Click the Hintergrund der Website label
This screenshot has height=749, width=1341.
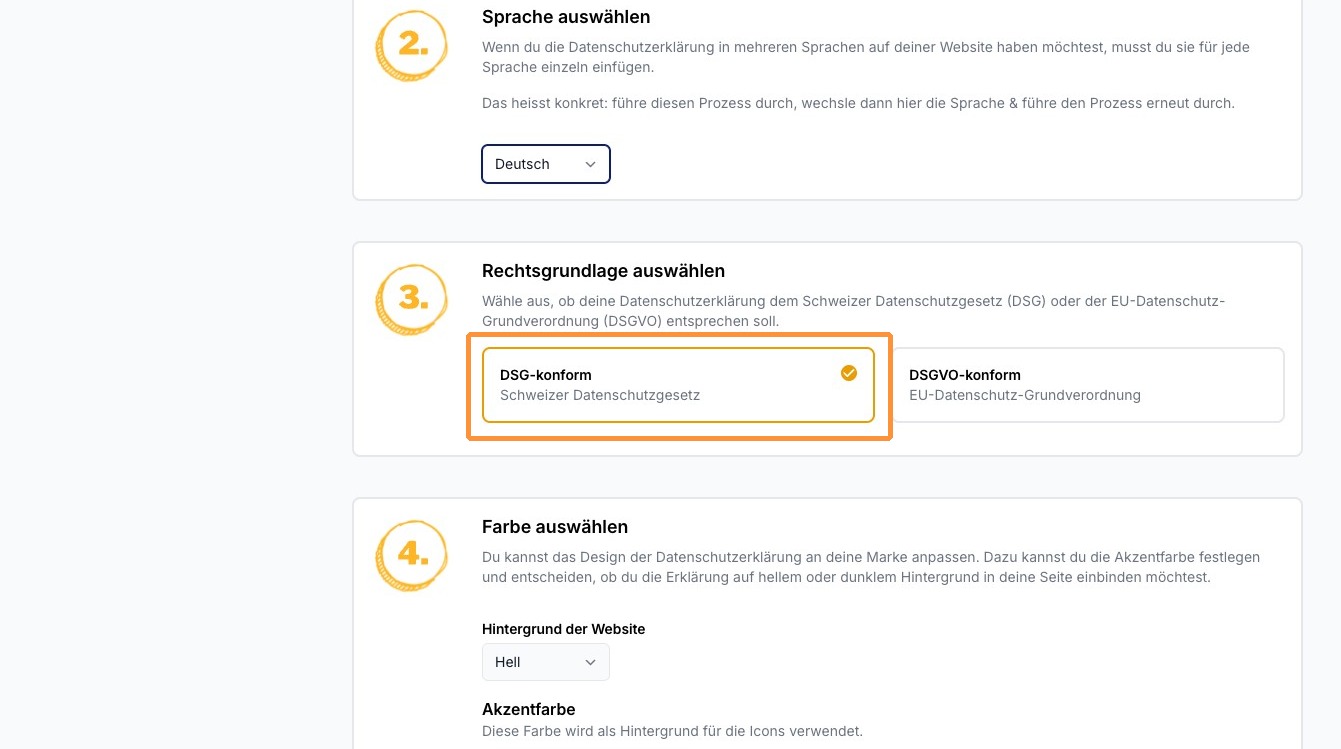[x=563, y=629]
